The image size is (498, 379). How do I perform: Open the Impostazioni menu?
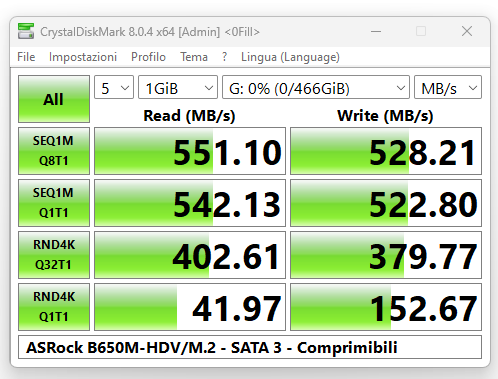[83, 57]
